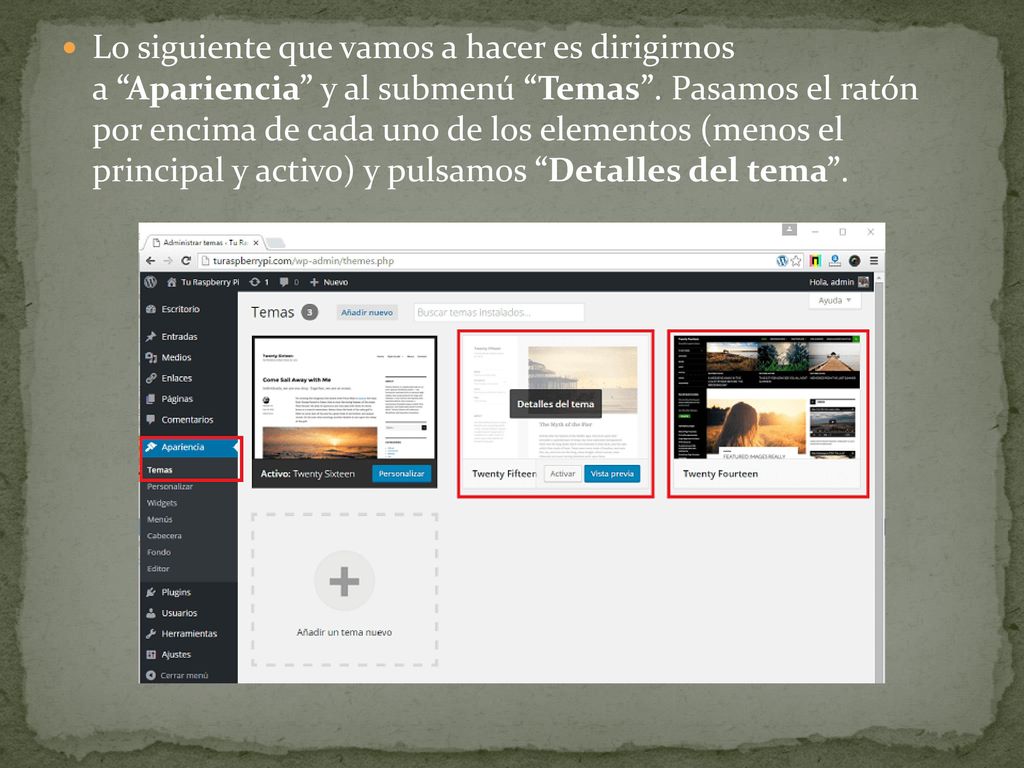Reload the page with the refresh icon

coord(186,261)
